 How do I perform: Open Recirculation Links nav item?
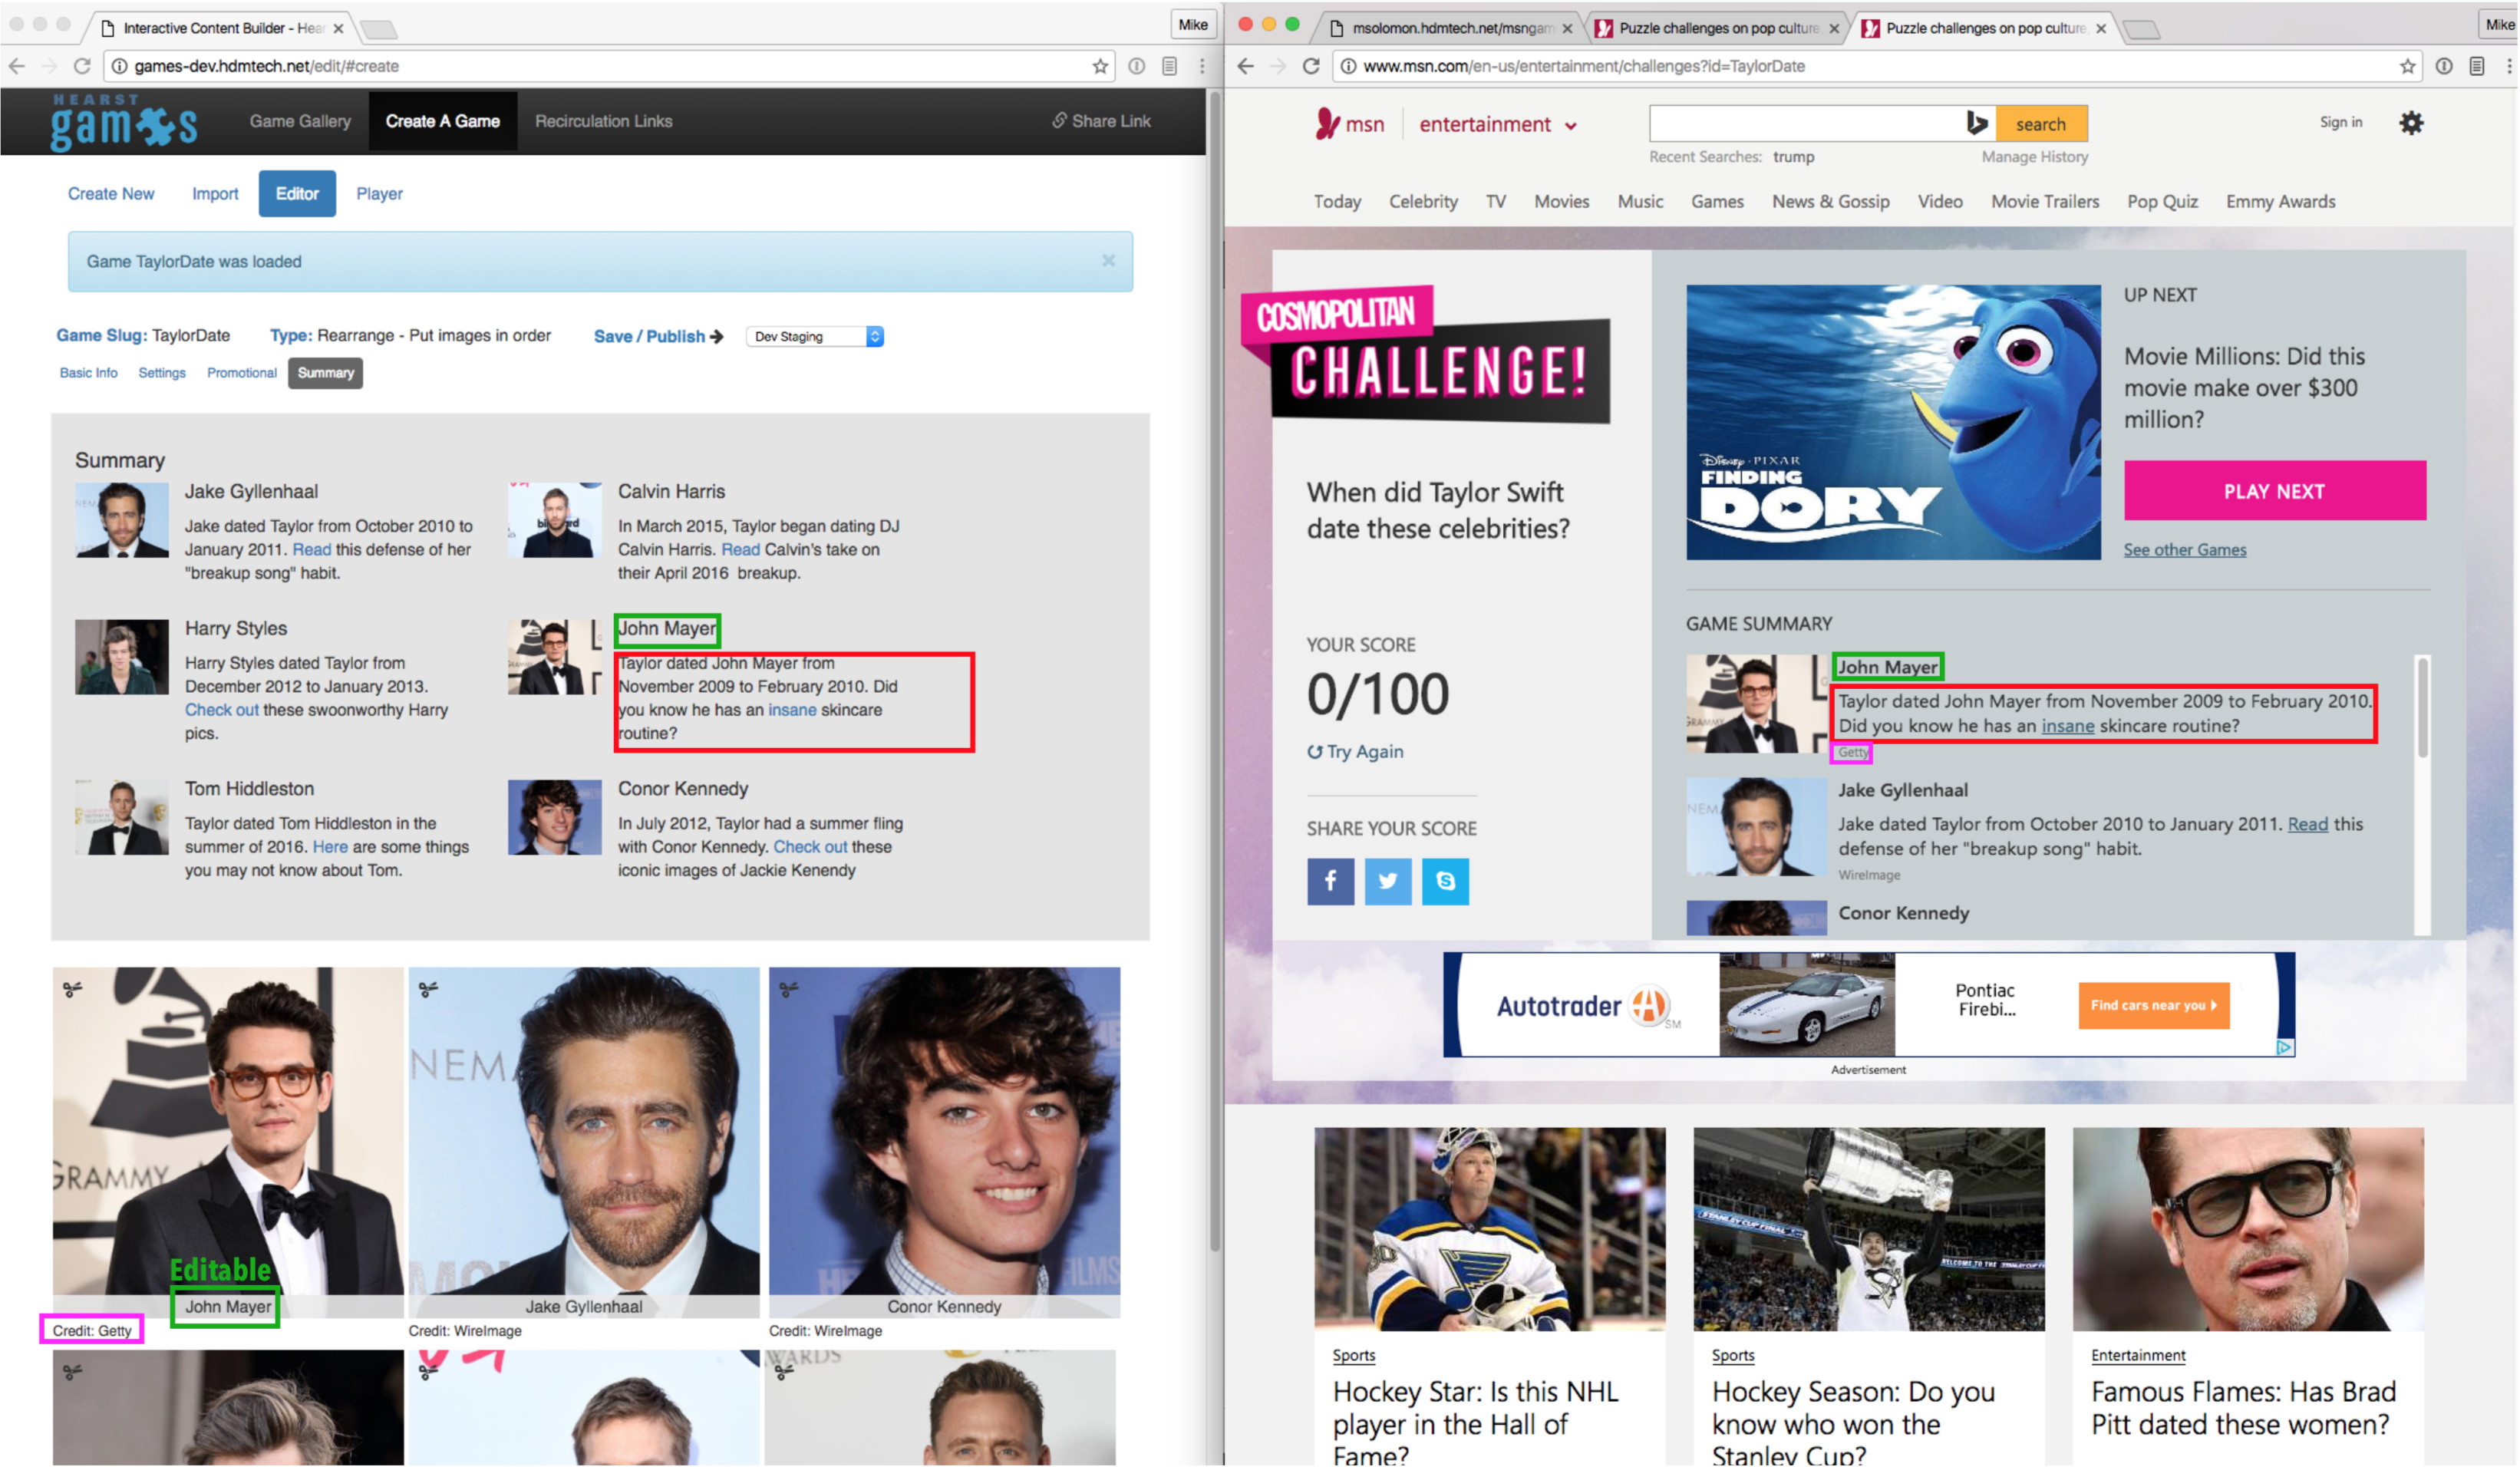[x=604, y=121]
